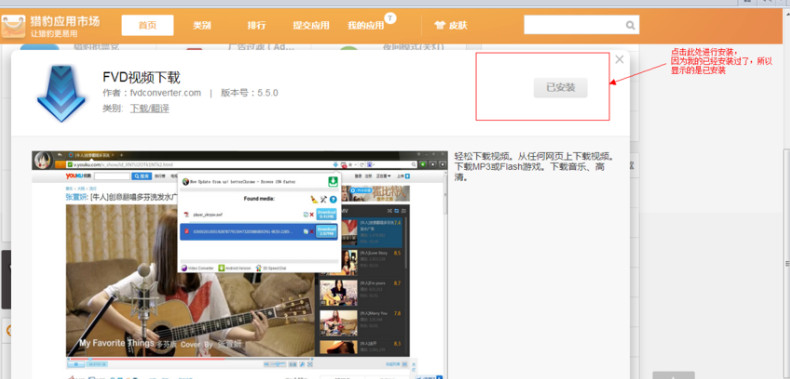Click the description text 轻松下载视频
Image resolution: width=790 pixels, height=379 pixels.
534,166
